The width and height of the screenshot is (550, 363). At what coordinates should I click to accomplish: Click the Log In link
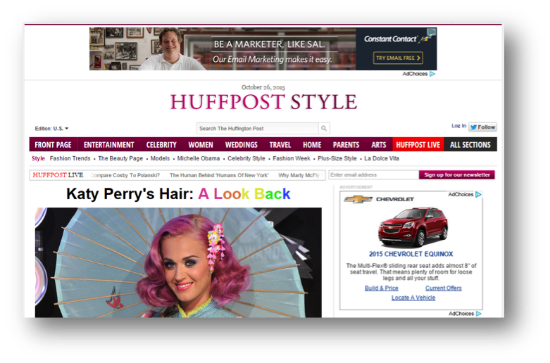(459, 126)
